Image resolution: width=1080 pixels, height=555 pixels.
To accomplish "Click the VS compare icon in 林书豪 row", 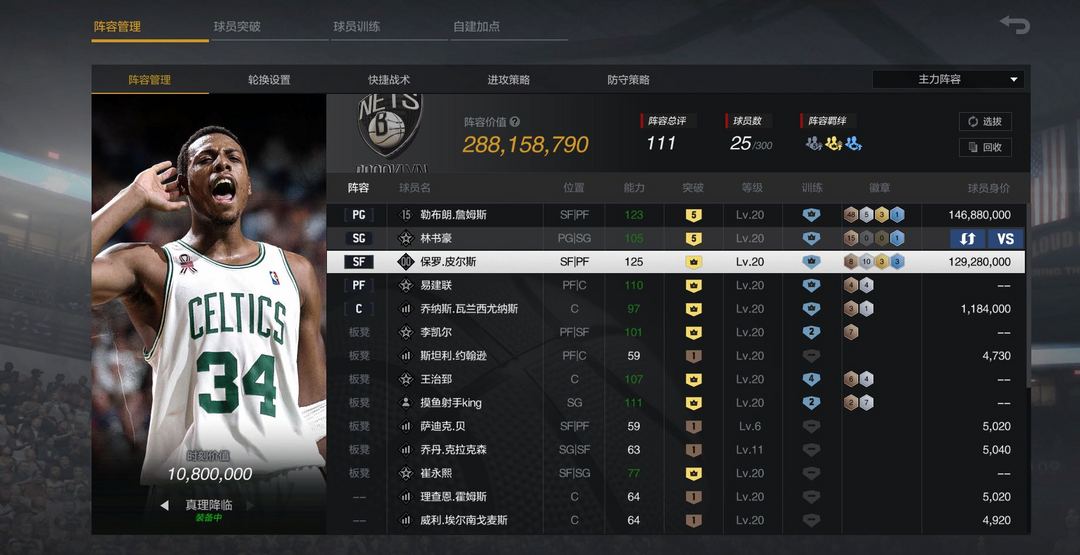I will 1006,239.
